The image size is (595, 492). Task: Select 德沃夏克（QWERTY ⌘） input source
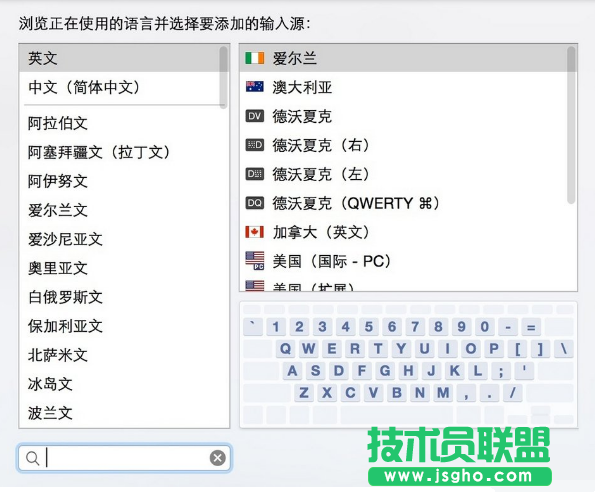pyautogui.click(x=408, y=203)
